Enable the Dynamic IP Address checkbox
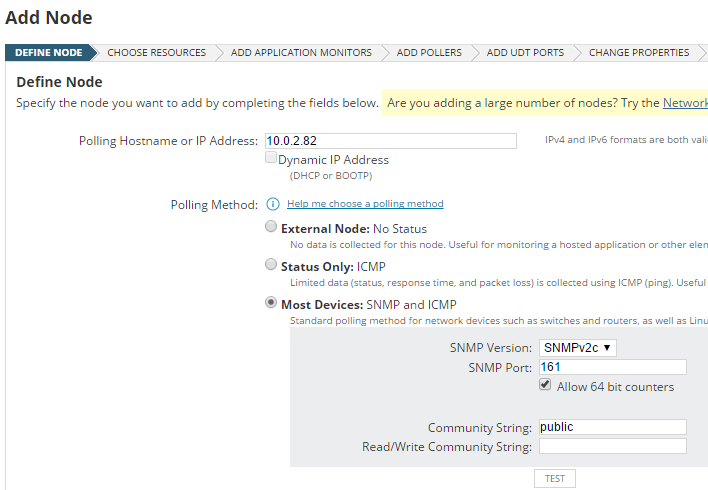The image size is (708, 490). [x=271, y=159]
